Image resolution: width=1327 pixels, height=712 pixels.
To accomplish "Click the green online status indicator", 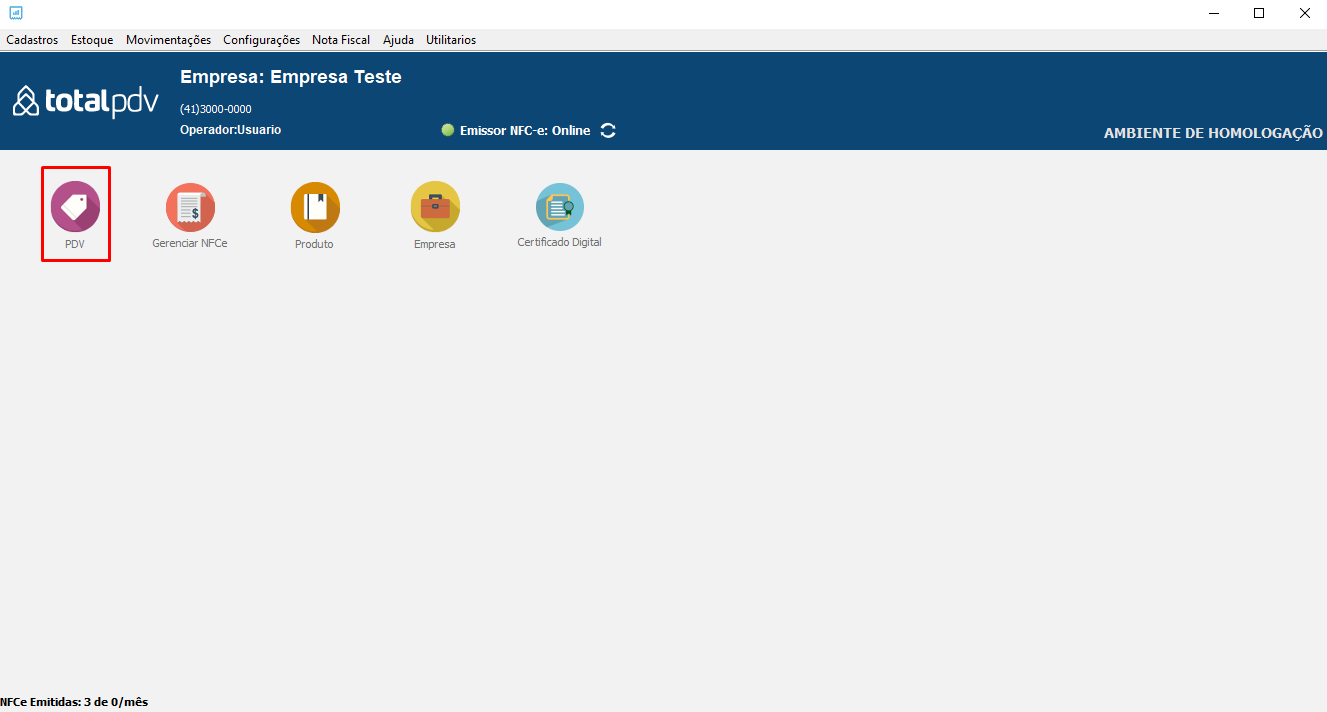I will [x=447, y=130].
